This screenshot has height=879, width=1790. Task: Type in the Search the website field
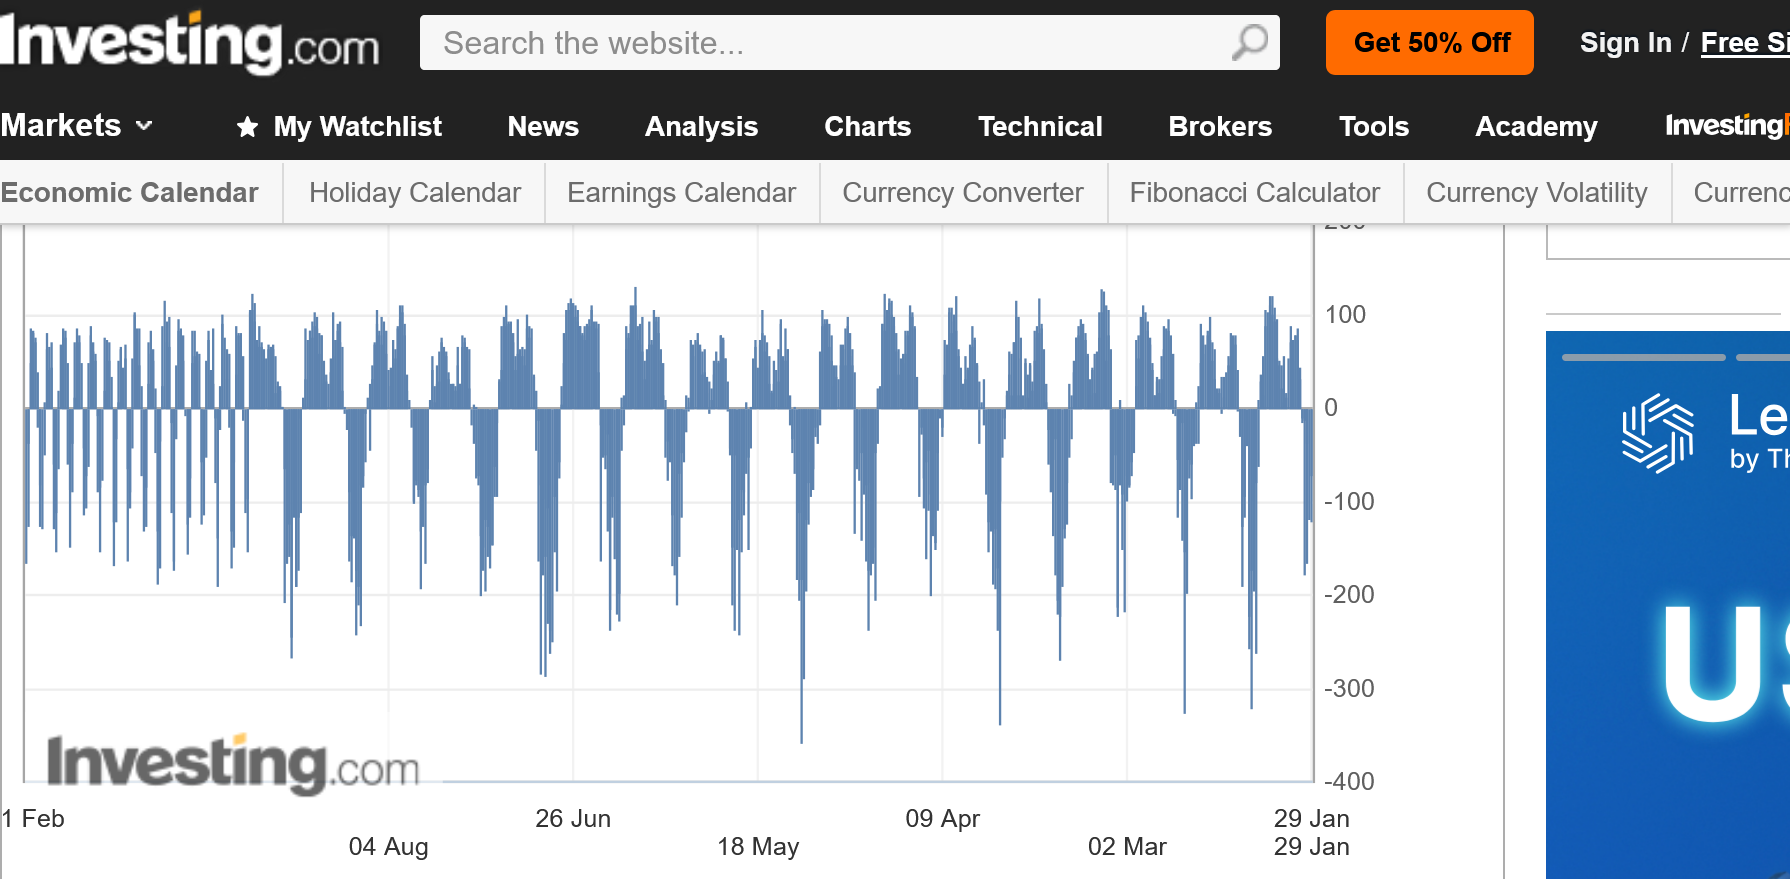click(820, 43)
